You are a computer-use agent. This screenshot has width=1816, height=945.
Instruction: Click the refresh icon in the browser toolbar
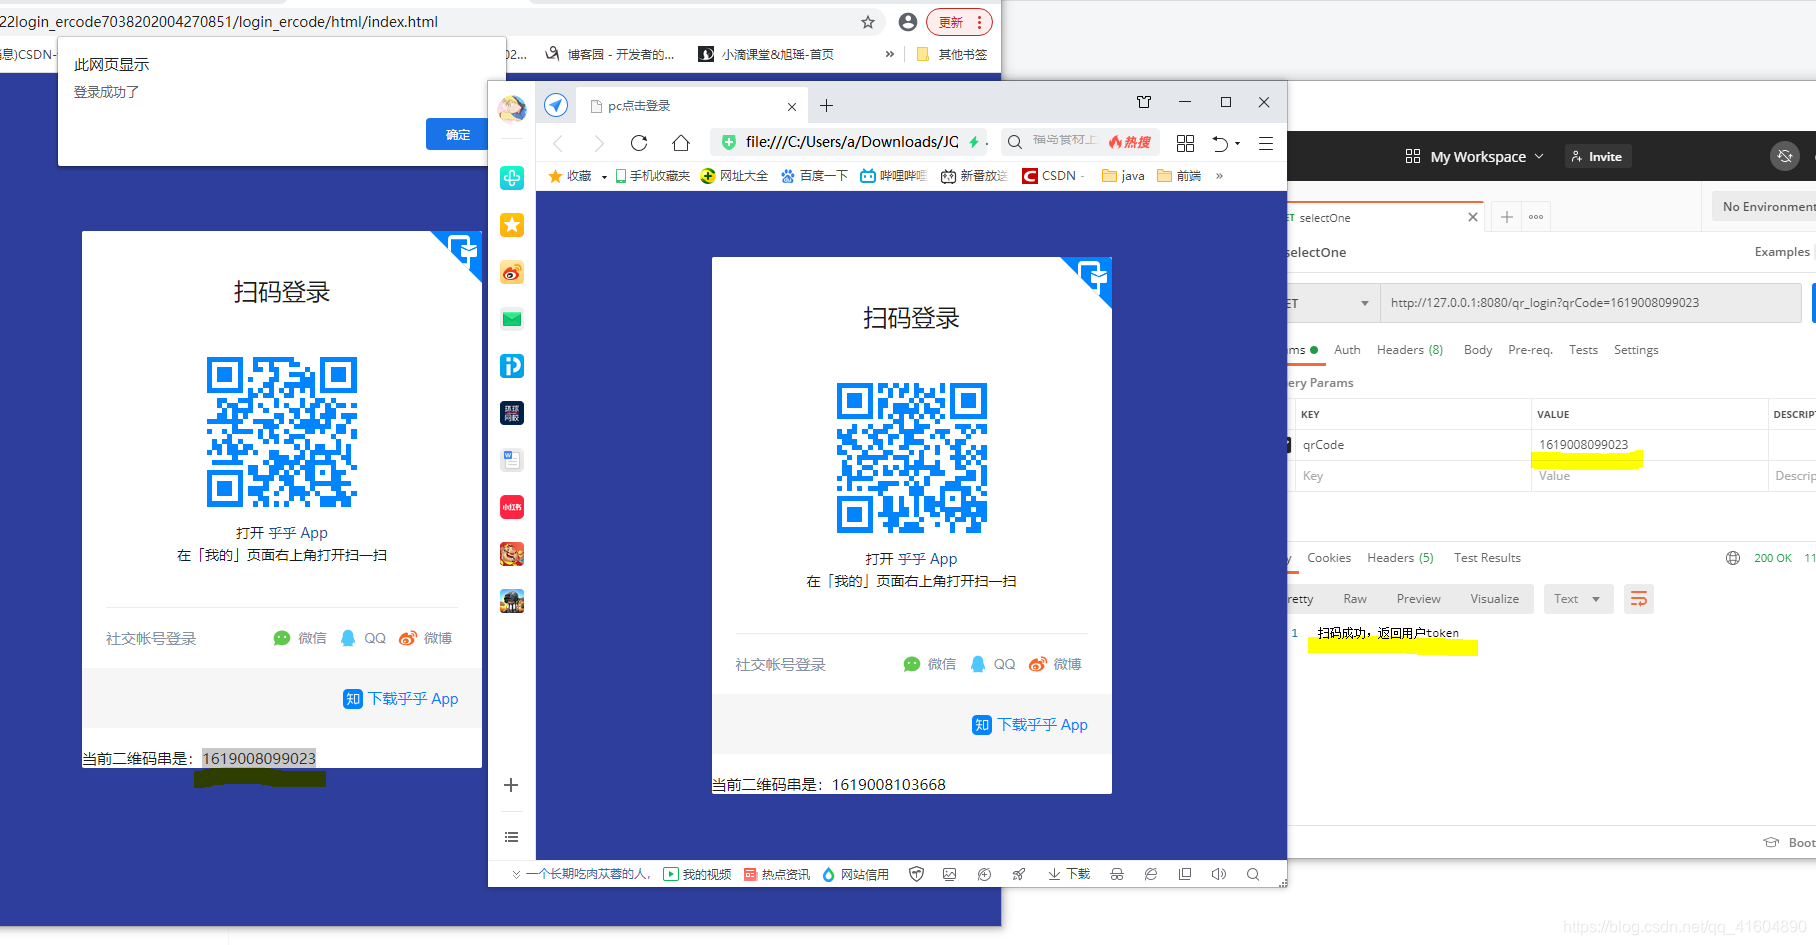point(639,142)
